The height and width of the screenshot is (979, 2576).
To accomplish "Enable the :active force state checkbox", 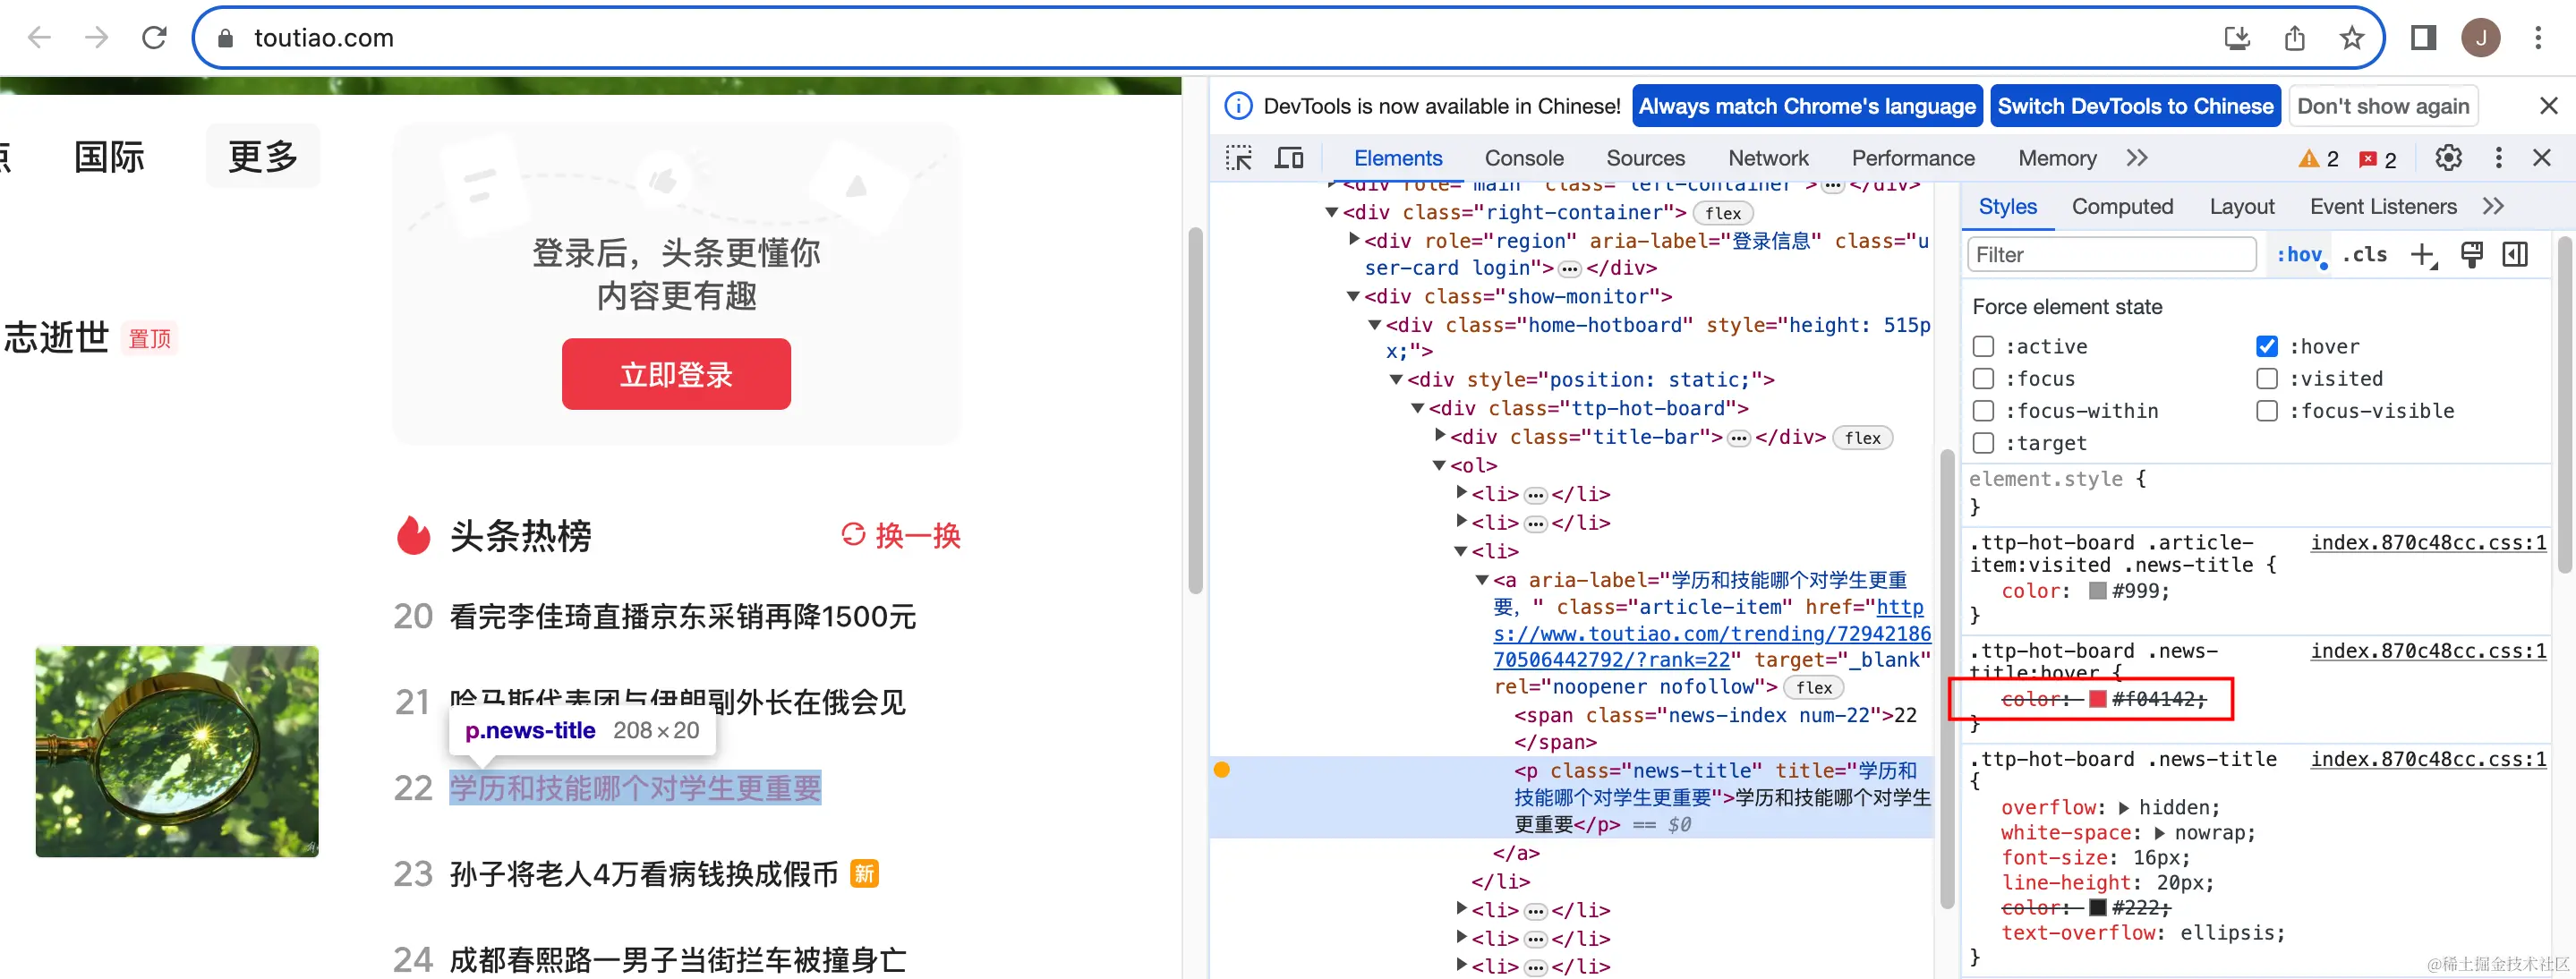I will point(1983,347).
